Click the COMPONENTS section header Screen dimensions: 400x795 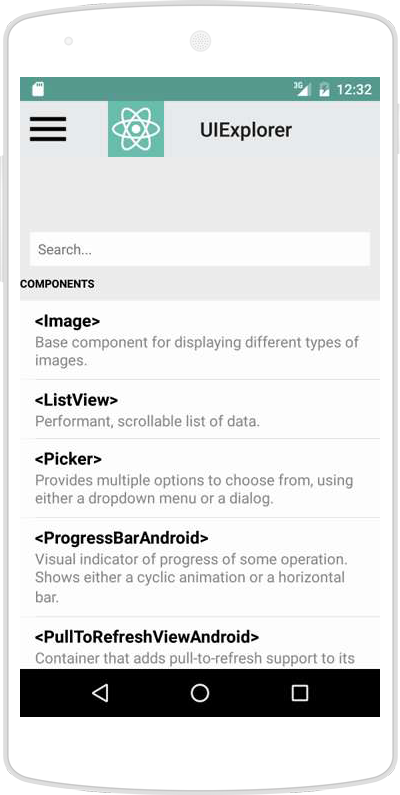pyautogui.click(x=57, y=284)
